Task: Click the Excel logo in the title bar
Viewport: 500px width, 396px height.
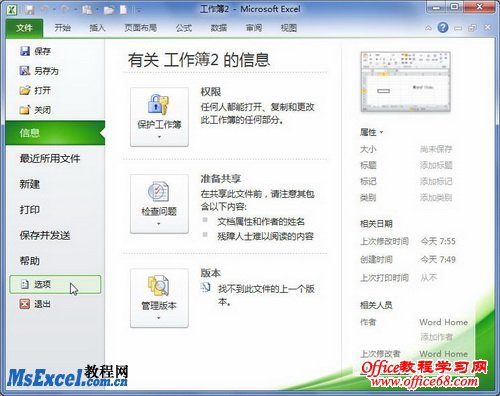Action: pos(12,9)
